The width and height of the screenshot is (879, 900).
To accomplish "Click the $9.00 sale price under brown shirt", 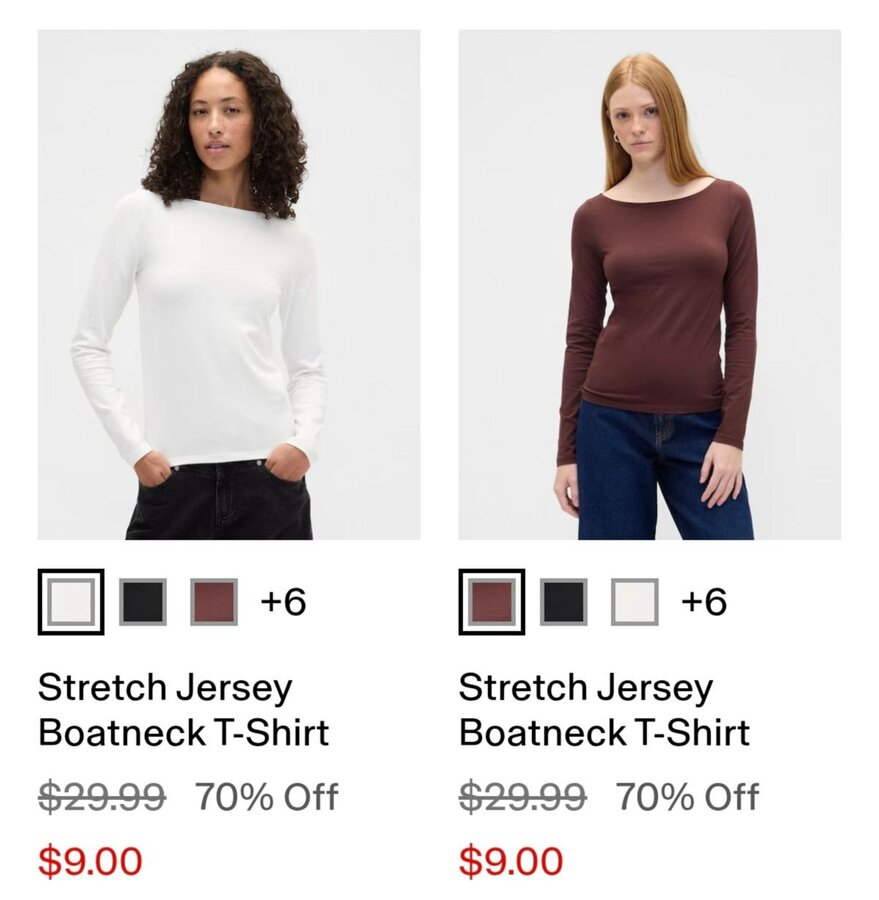I will 511,861.
